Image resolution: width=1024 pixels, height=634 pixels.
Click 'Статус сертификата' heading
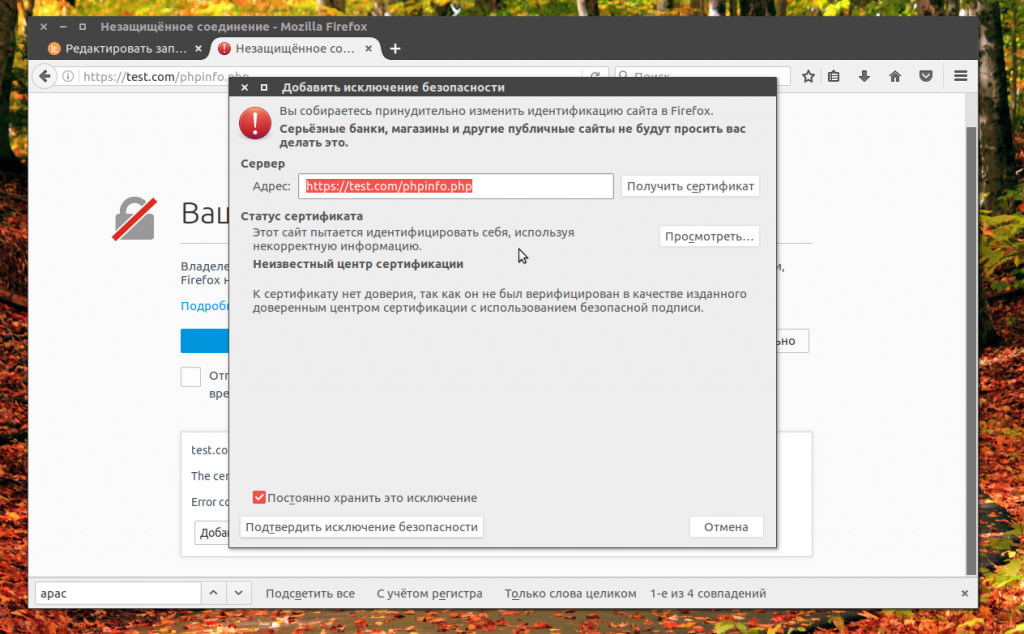click(x=302, y=216)
